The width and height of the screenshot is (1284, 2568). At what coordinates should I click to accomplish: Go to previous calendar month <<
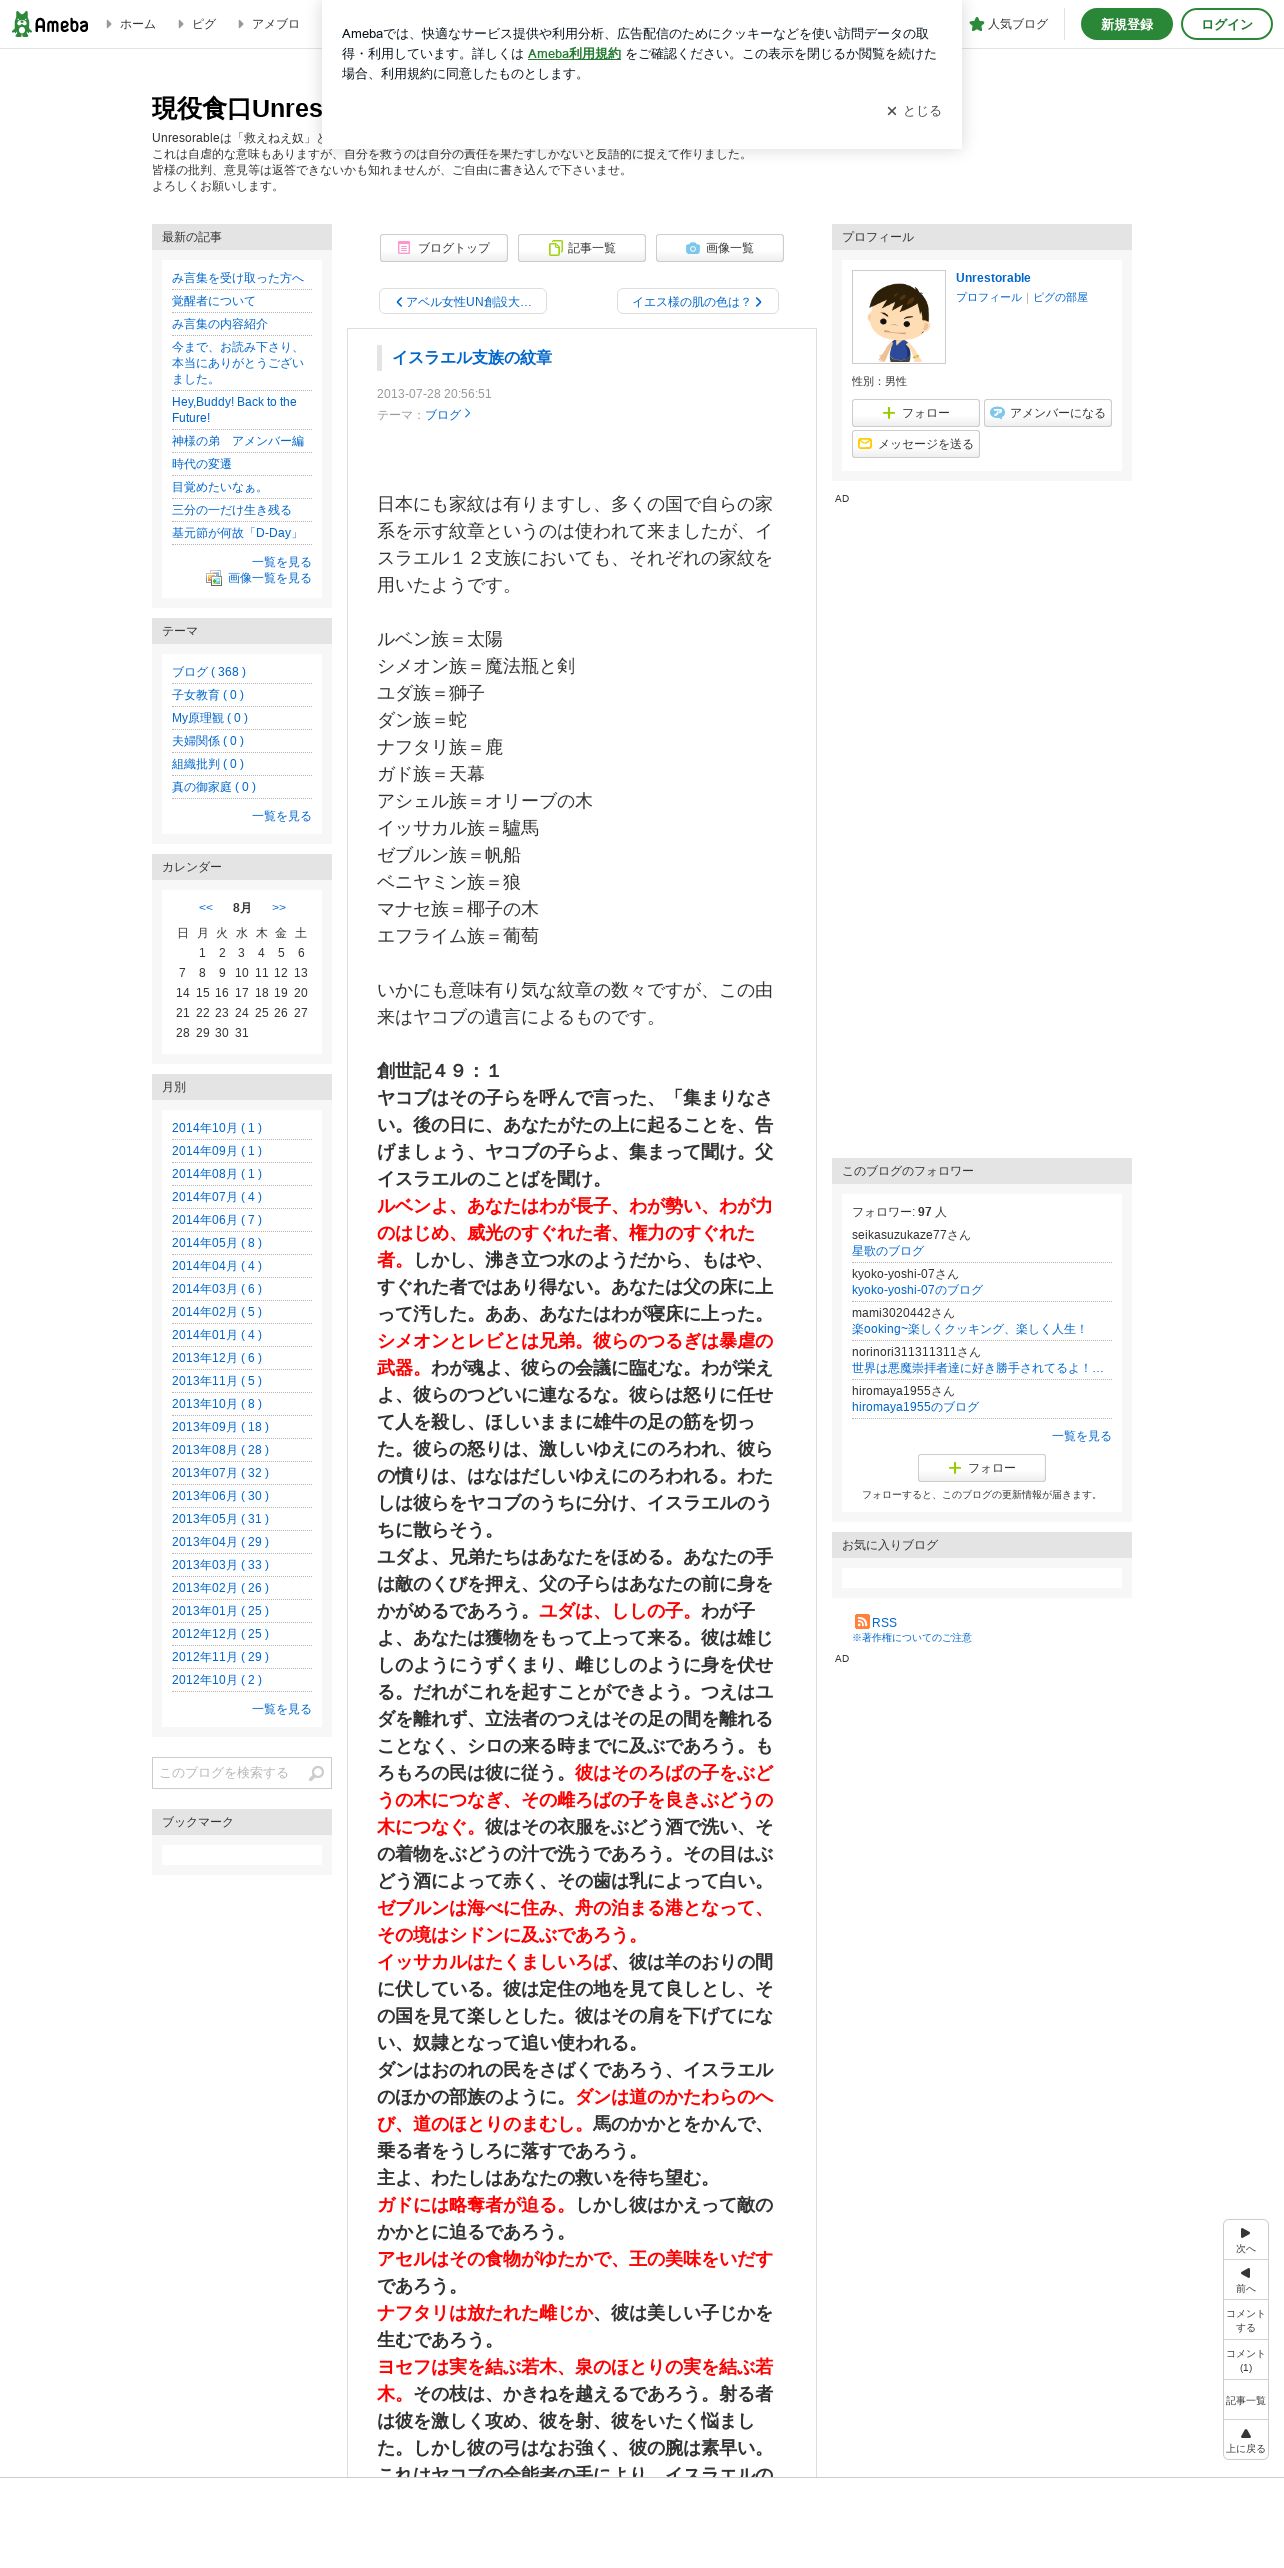tap(206, 908)
